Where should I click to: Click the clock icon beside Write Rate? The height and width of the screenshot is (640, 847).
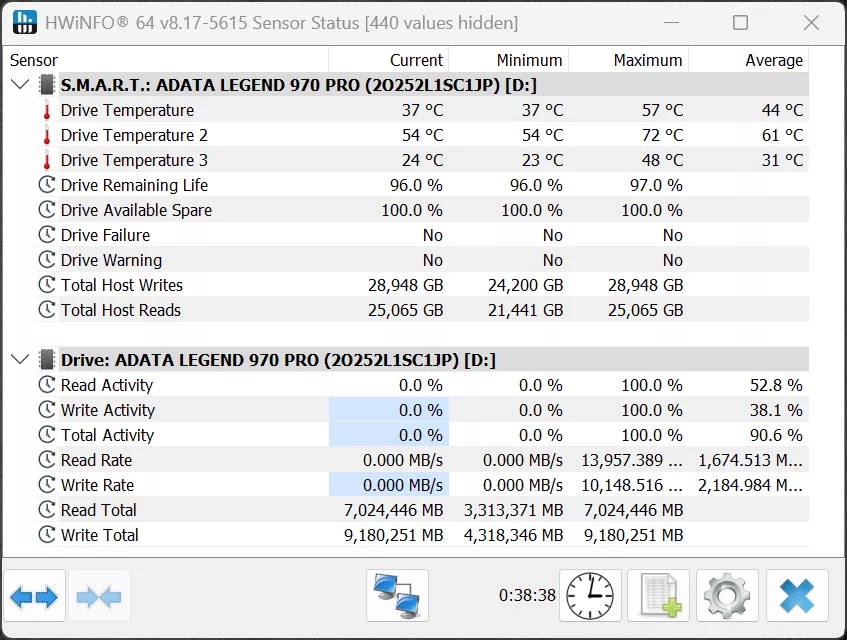47,484
